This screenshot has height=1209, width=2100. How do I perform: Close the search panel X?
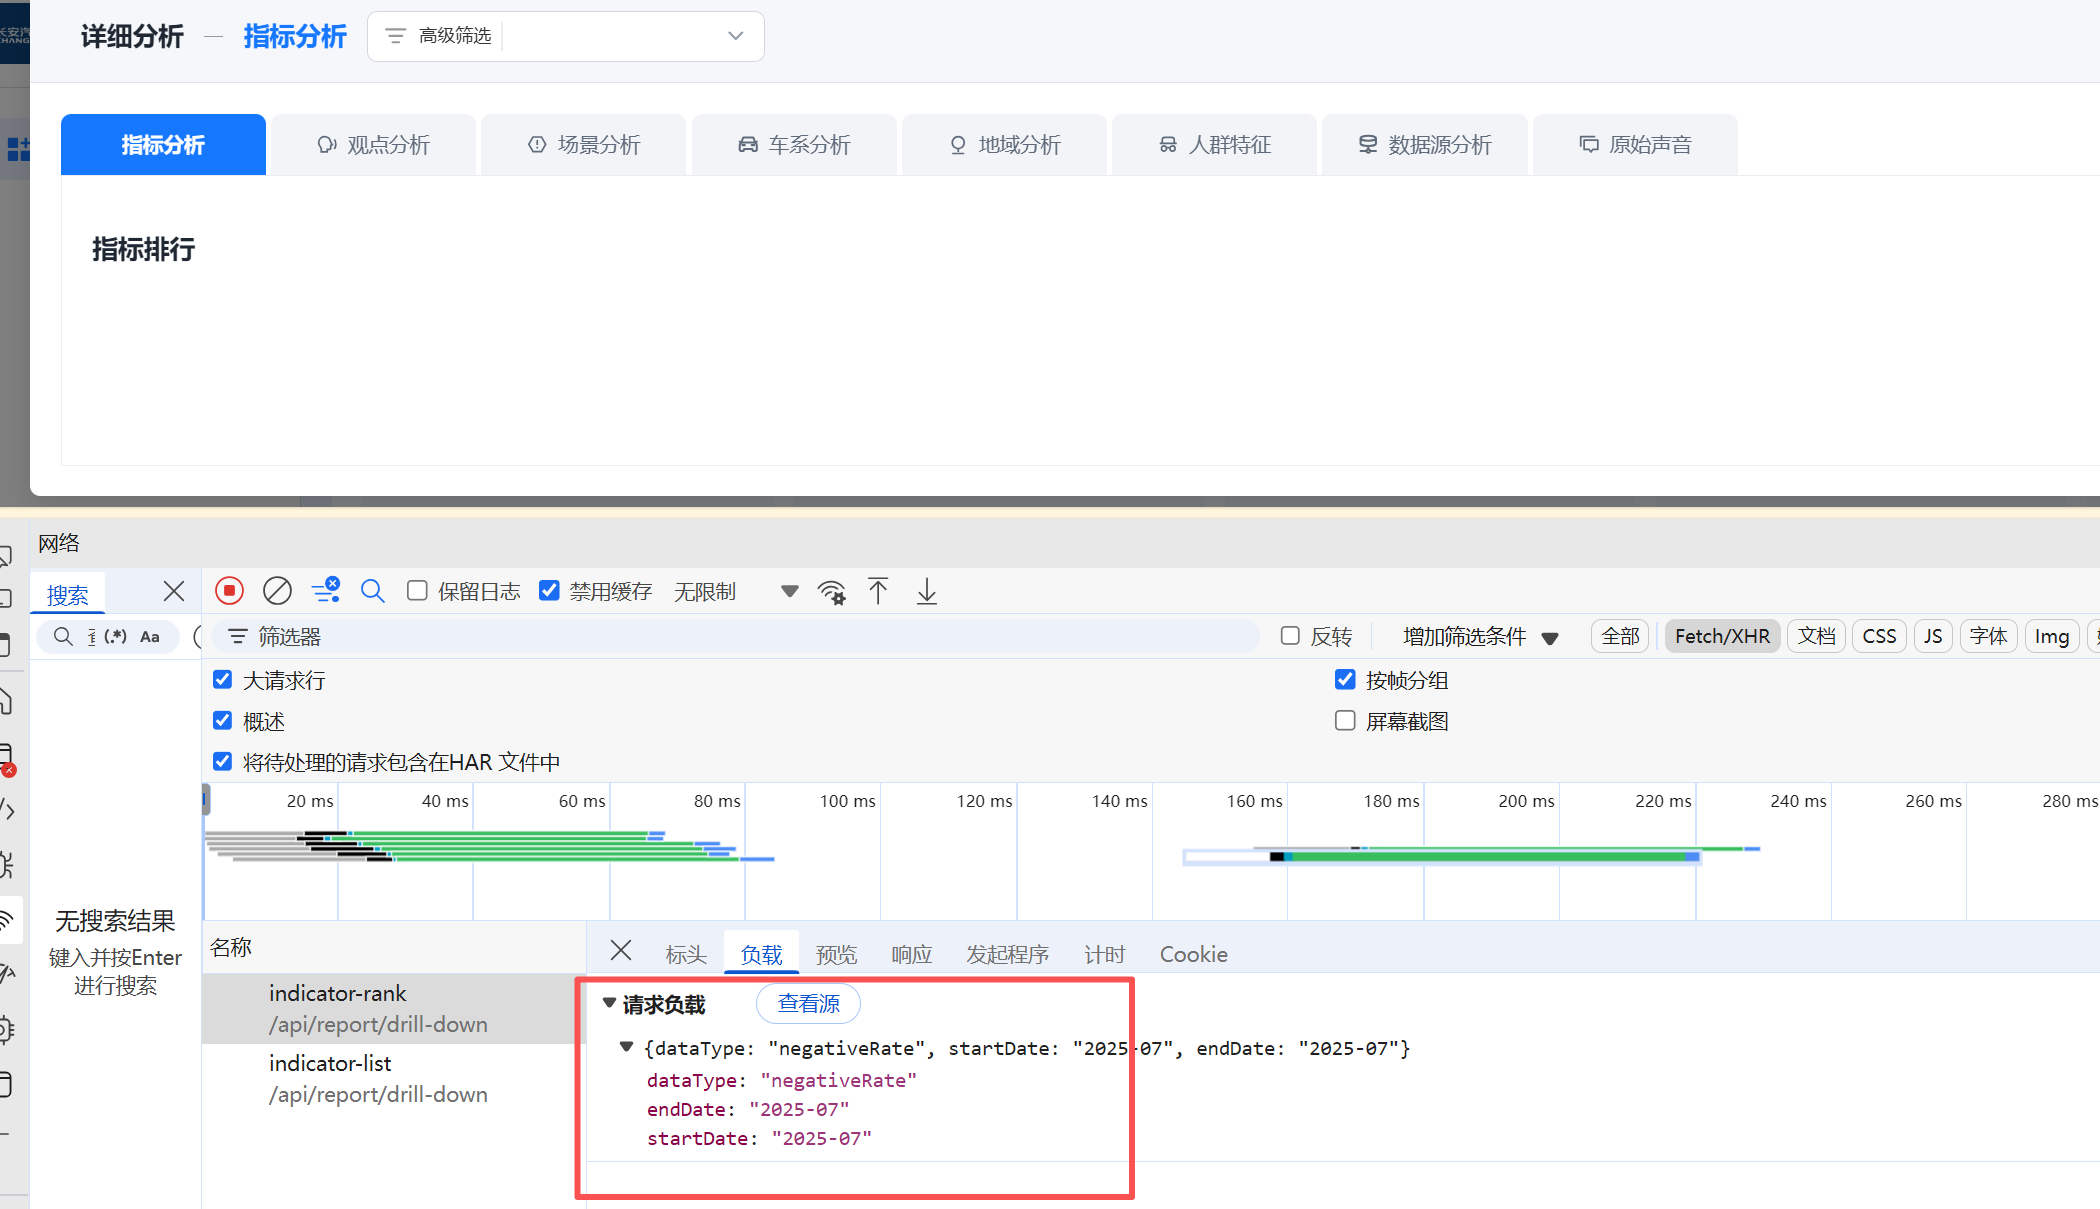coord(174,591)
